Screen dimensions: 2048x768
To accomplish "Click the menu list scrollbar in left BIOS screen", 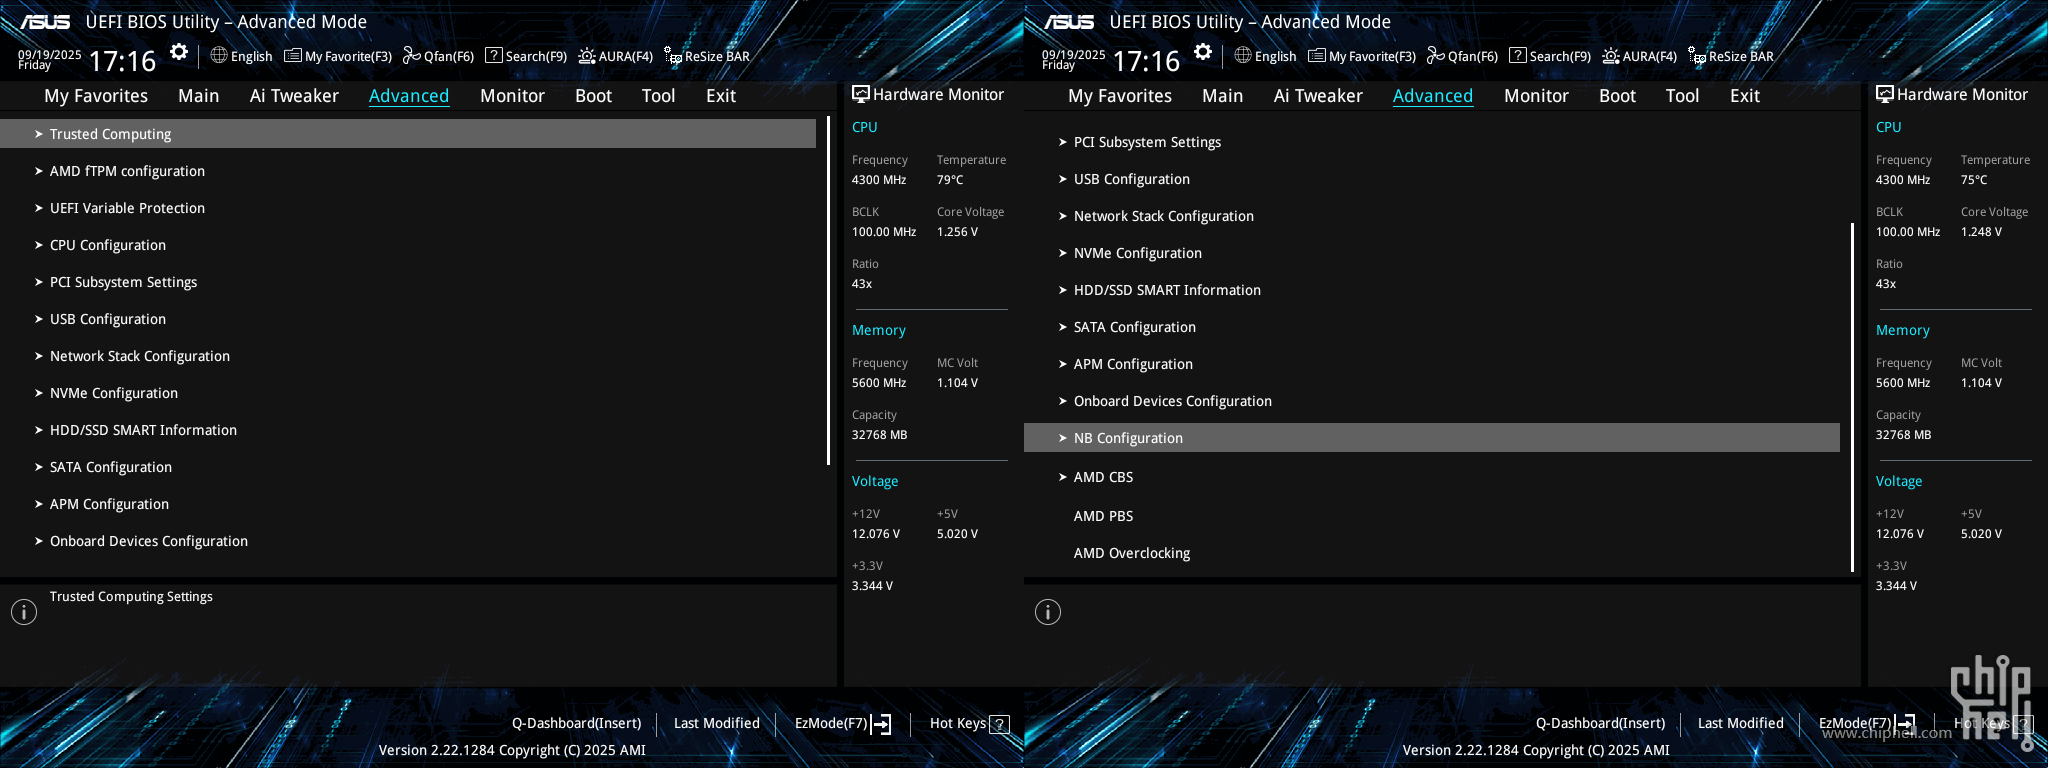I will (x=829, y=291).
